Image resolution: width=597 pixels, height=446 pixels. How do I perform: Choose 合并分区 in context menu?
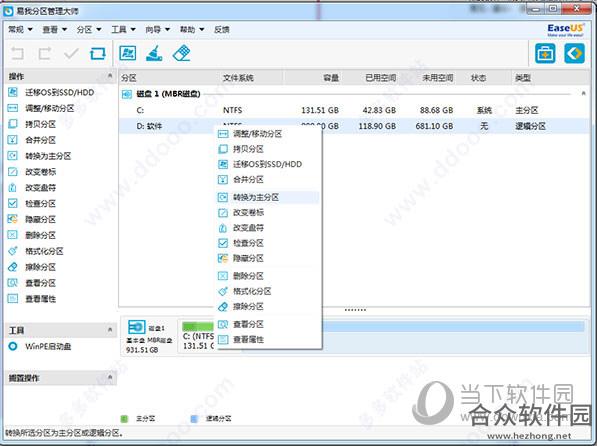tap(268, 179)
